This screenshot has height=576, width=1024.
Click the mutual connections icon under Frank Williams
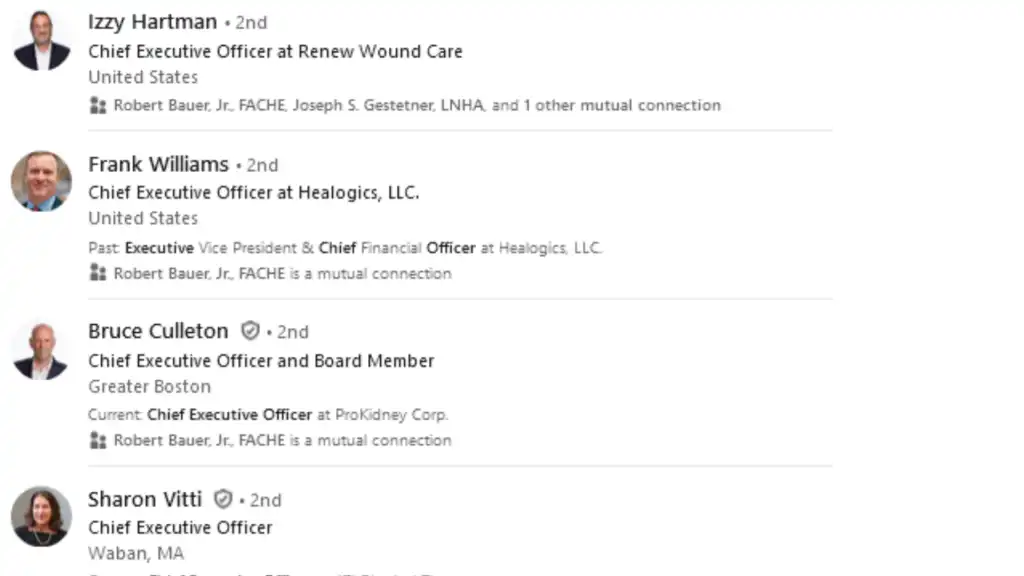(97, 273)
